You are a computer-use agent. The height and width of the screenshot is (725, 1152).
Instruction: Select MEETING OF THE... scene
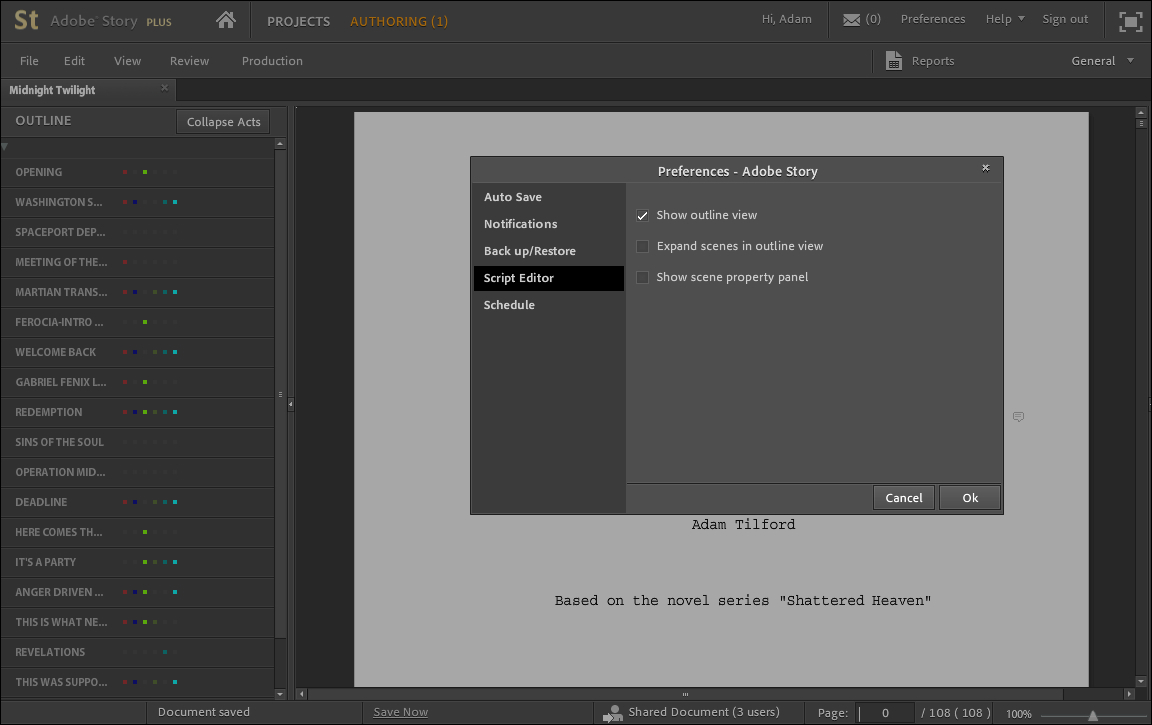click(137, 262)
